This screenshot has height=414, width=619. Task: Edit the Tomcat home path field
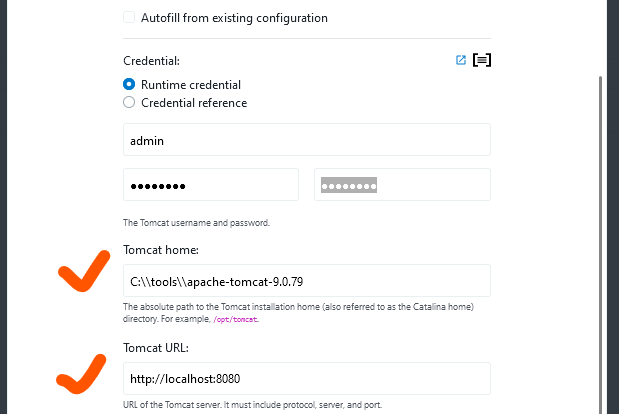pyautogui.click(x=307, y=281)
